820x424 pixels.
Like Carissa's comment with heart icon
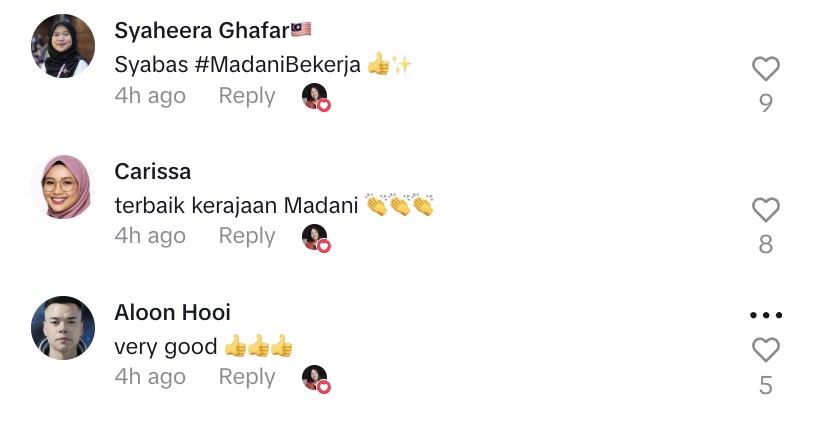coord(766,210)
